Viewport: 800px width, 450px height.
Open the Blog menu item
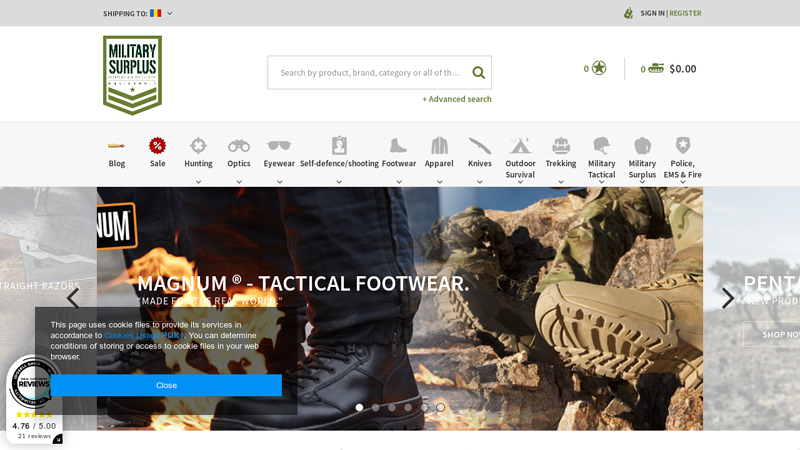click(x=116, y=163)
